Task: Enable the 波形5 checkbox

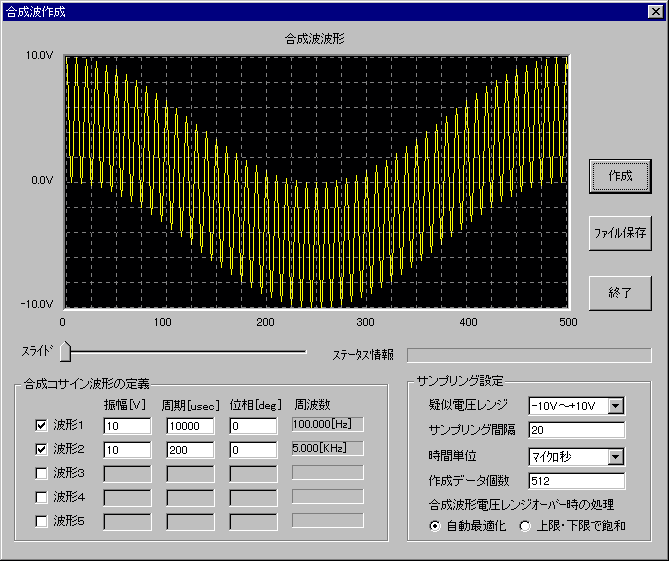Action: pos(41,521)
